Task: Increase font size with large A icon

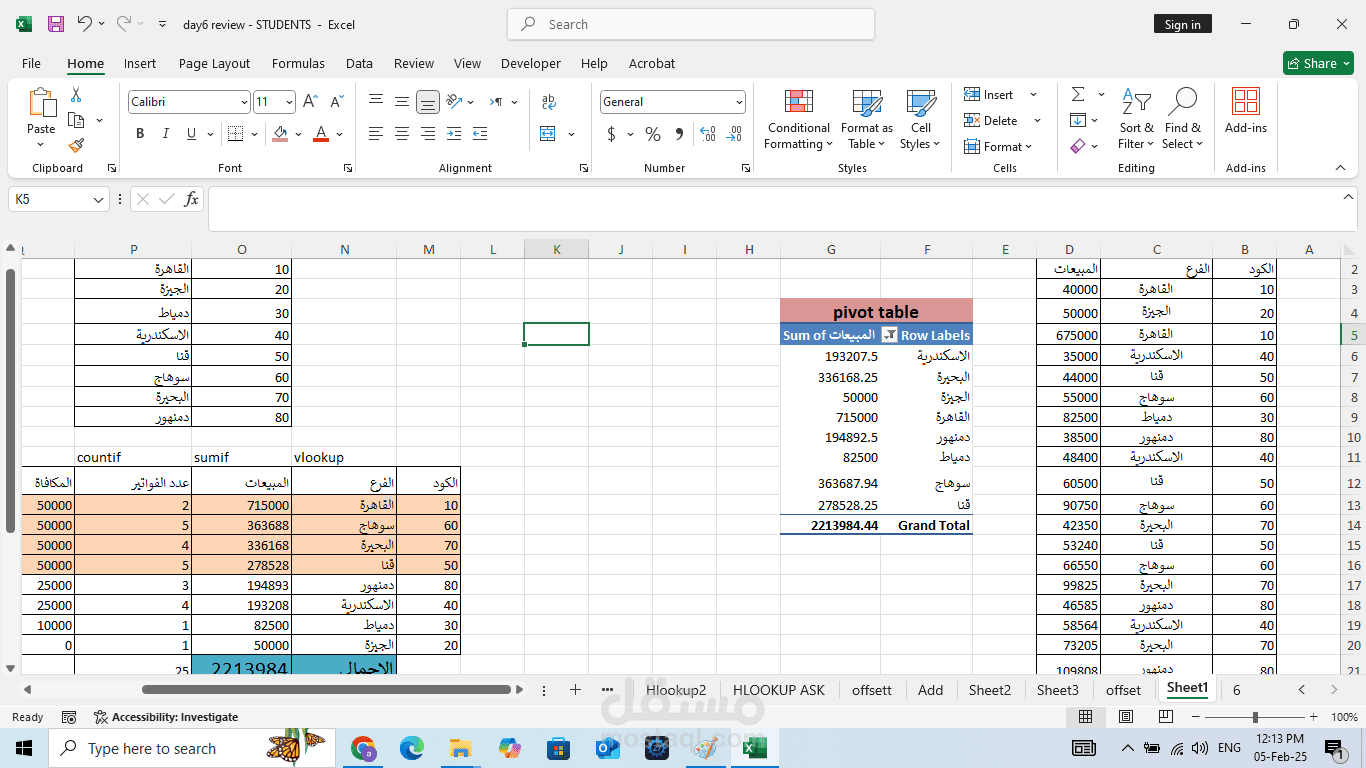Action: pyautogui.click(x=310, y=102)
